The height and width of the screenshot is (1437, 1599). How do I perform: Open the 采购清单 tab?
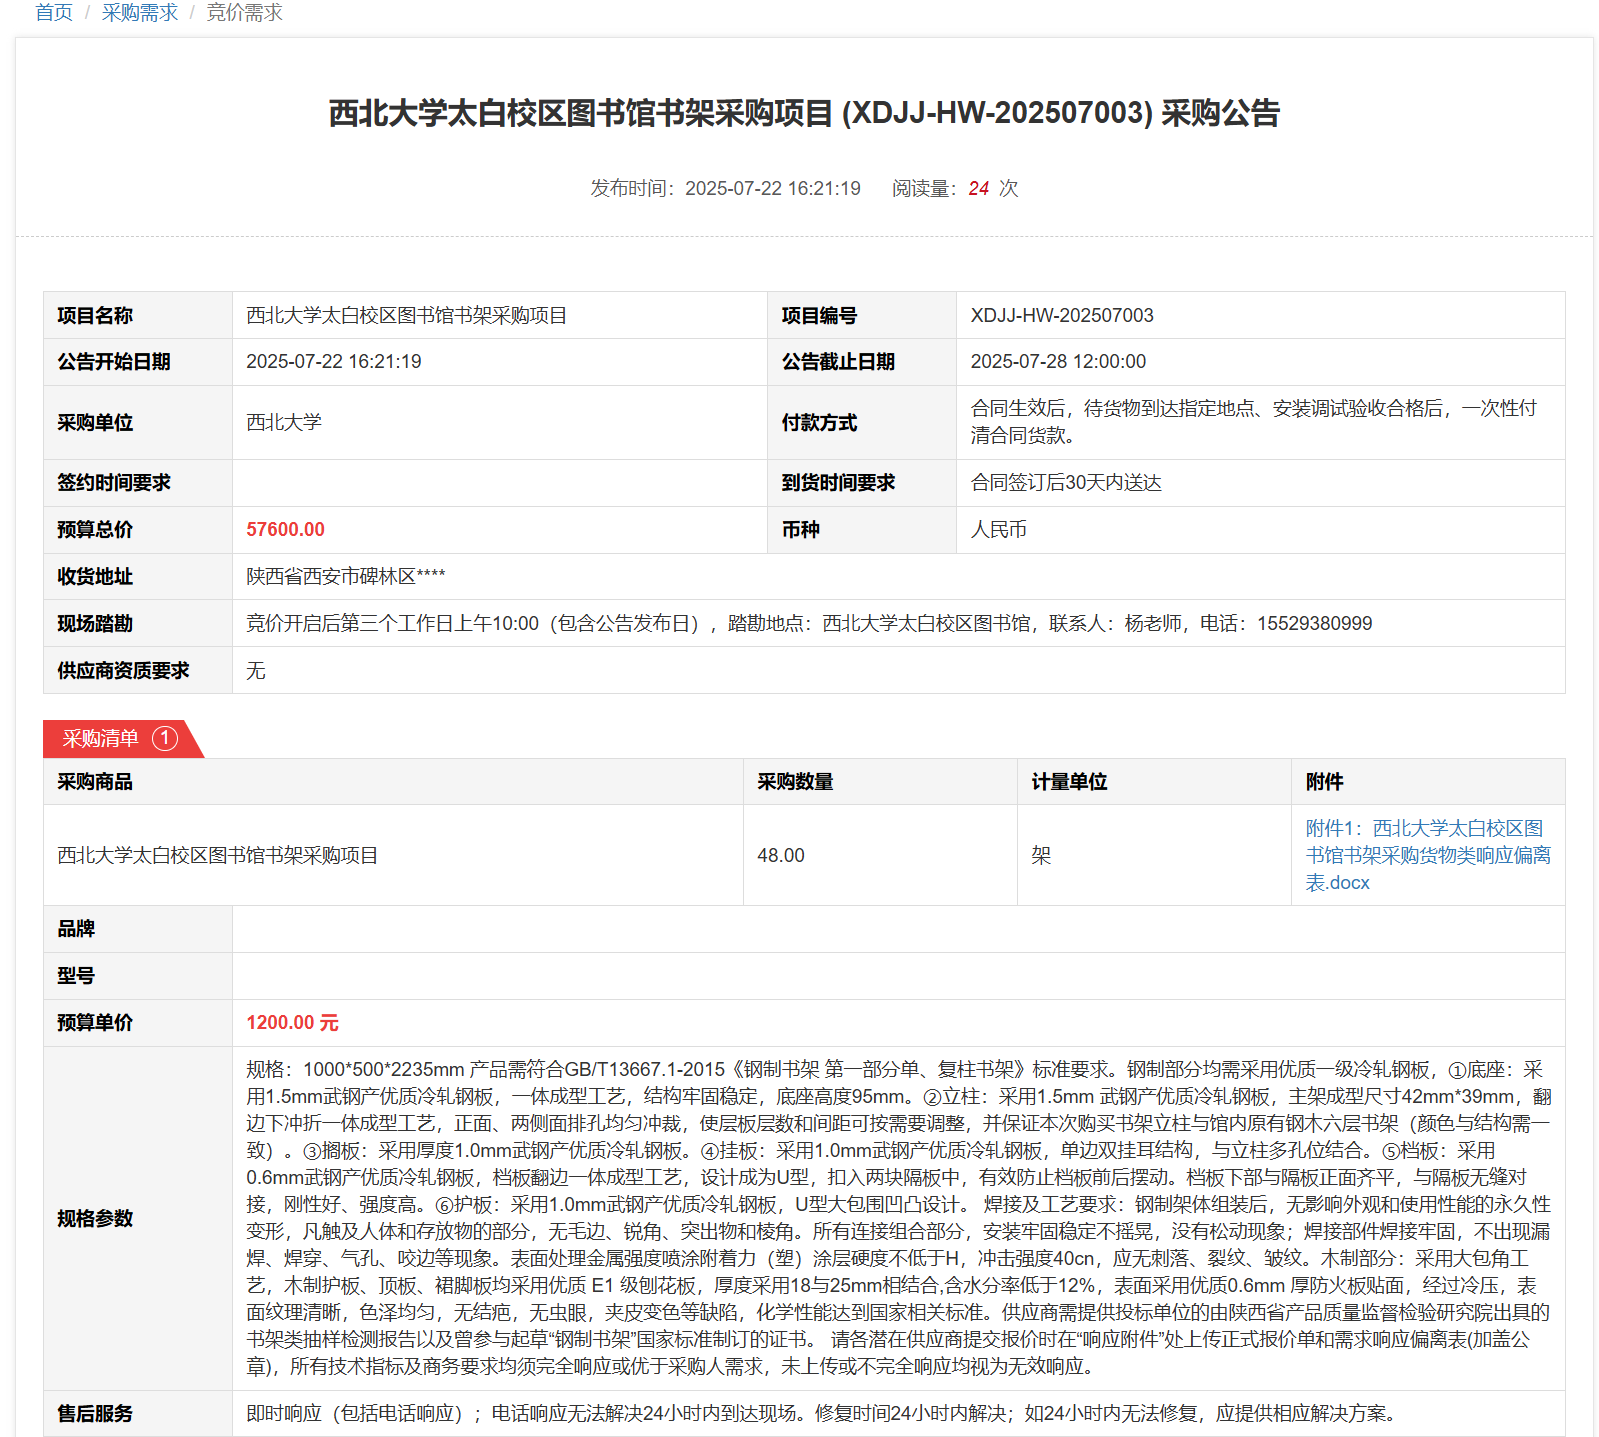(x=101, y=738)
